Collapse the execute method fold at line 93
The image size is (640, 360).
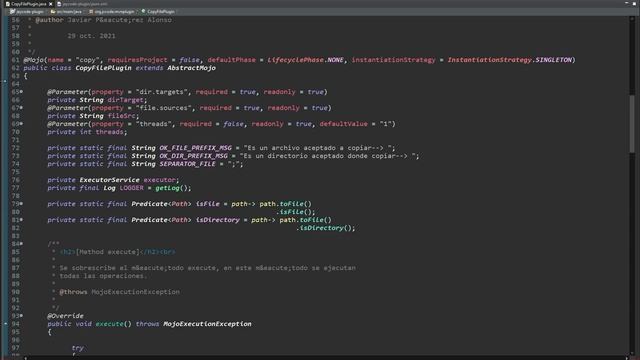(x=21, y=316)
